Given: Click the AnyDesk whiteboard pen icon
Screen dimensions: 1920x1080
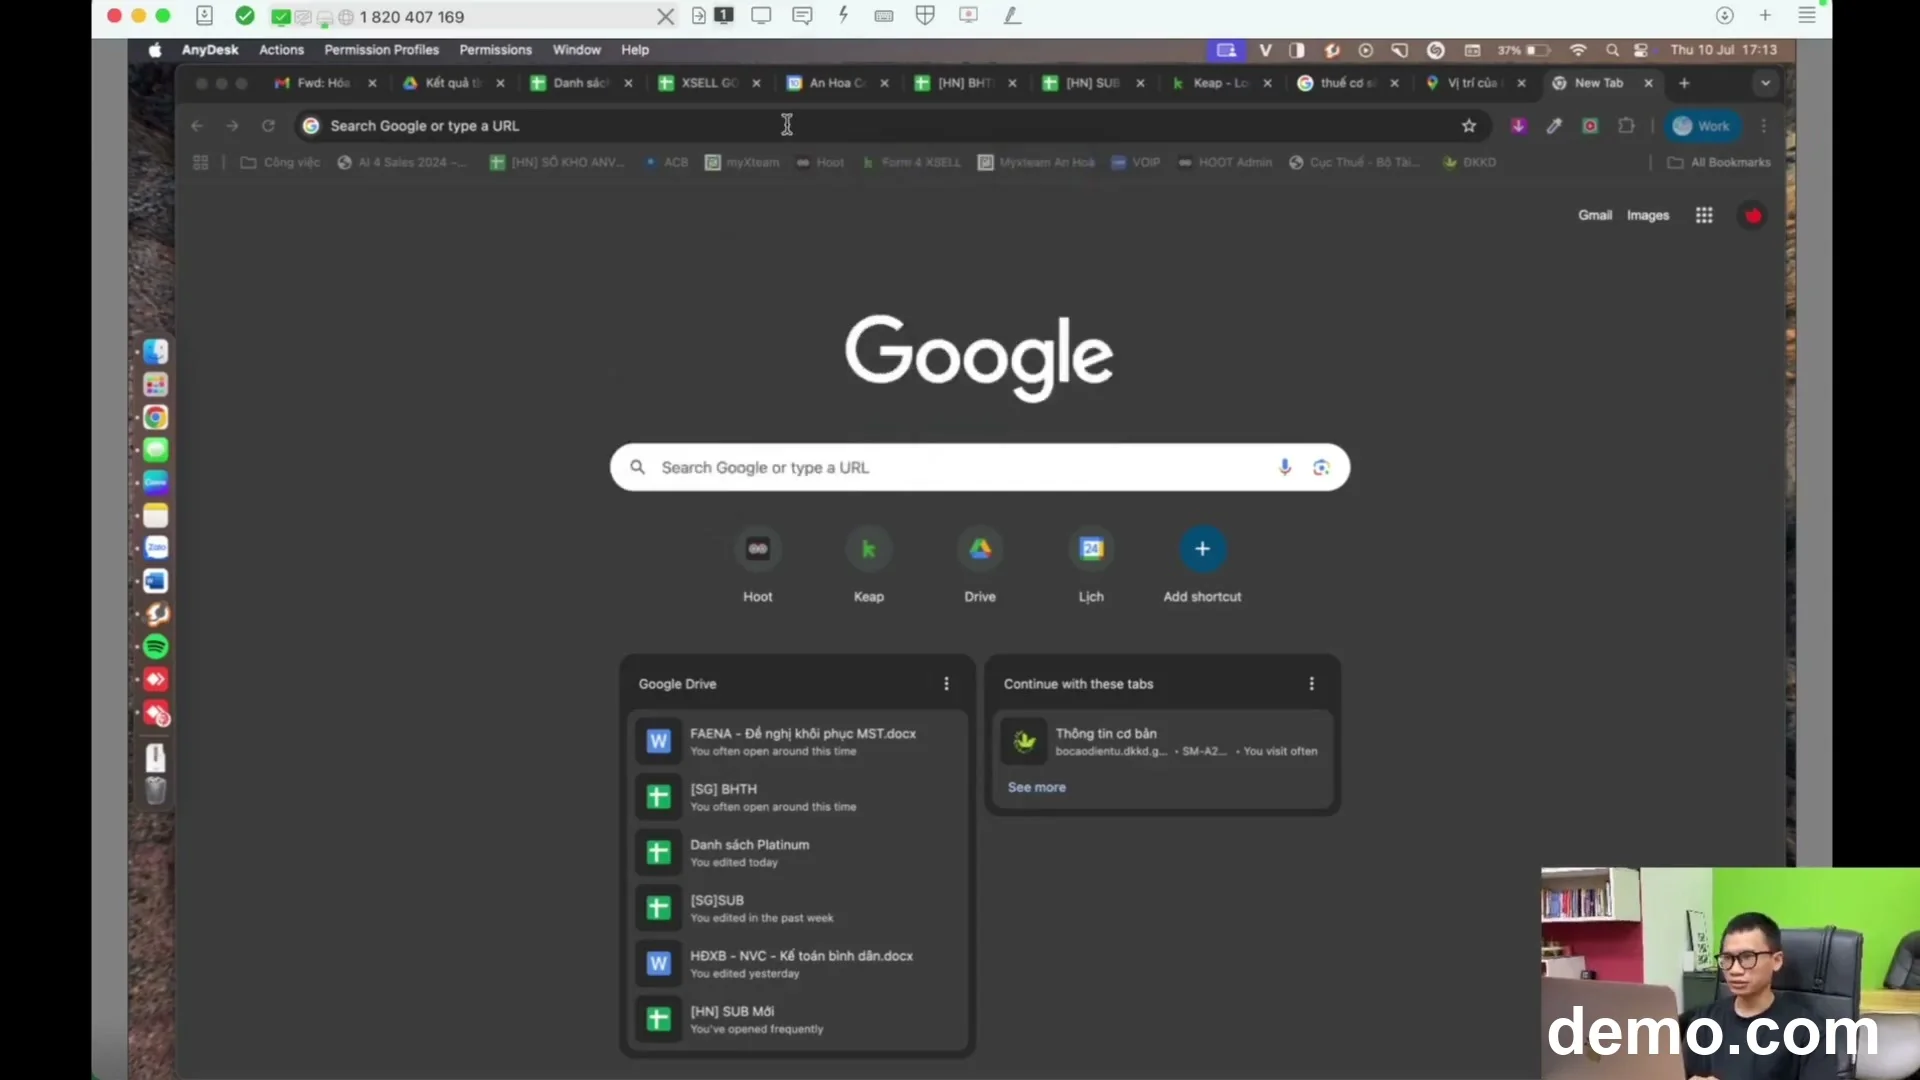Looking at the screenshot, I should click(1012, 16).
